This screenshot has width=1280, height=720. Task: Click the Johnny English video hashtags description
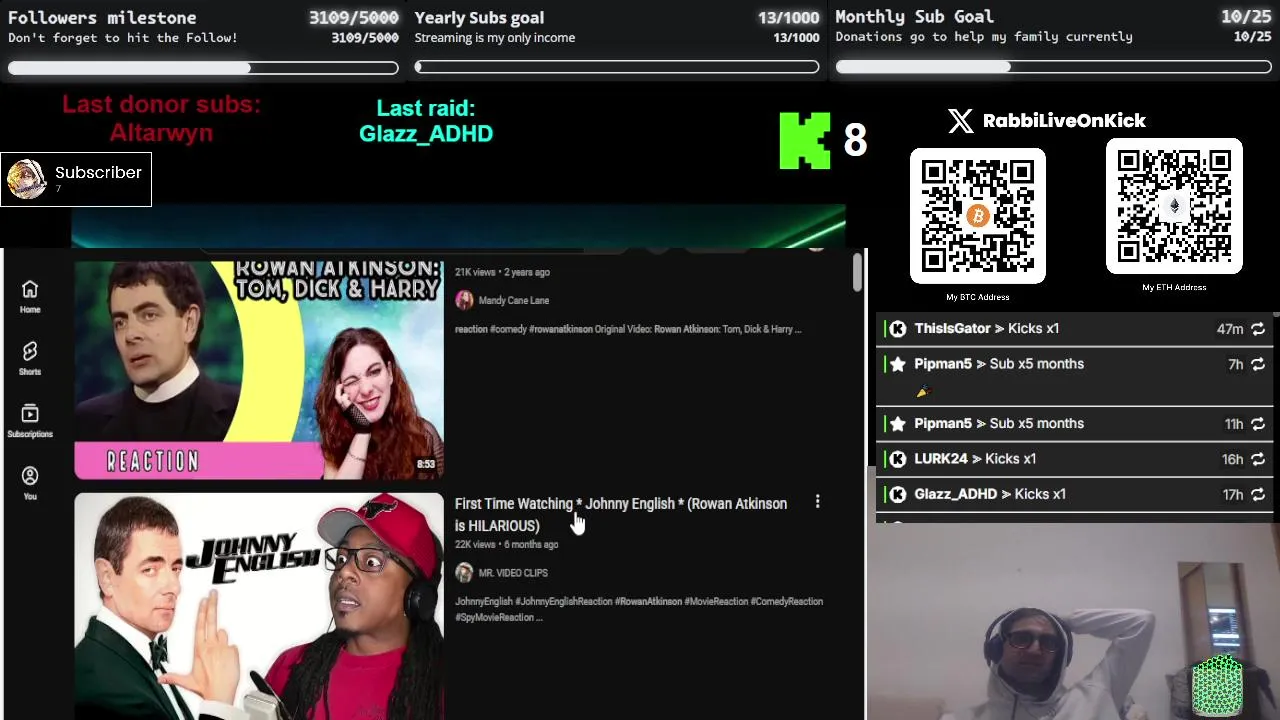(x=639, y=609)
